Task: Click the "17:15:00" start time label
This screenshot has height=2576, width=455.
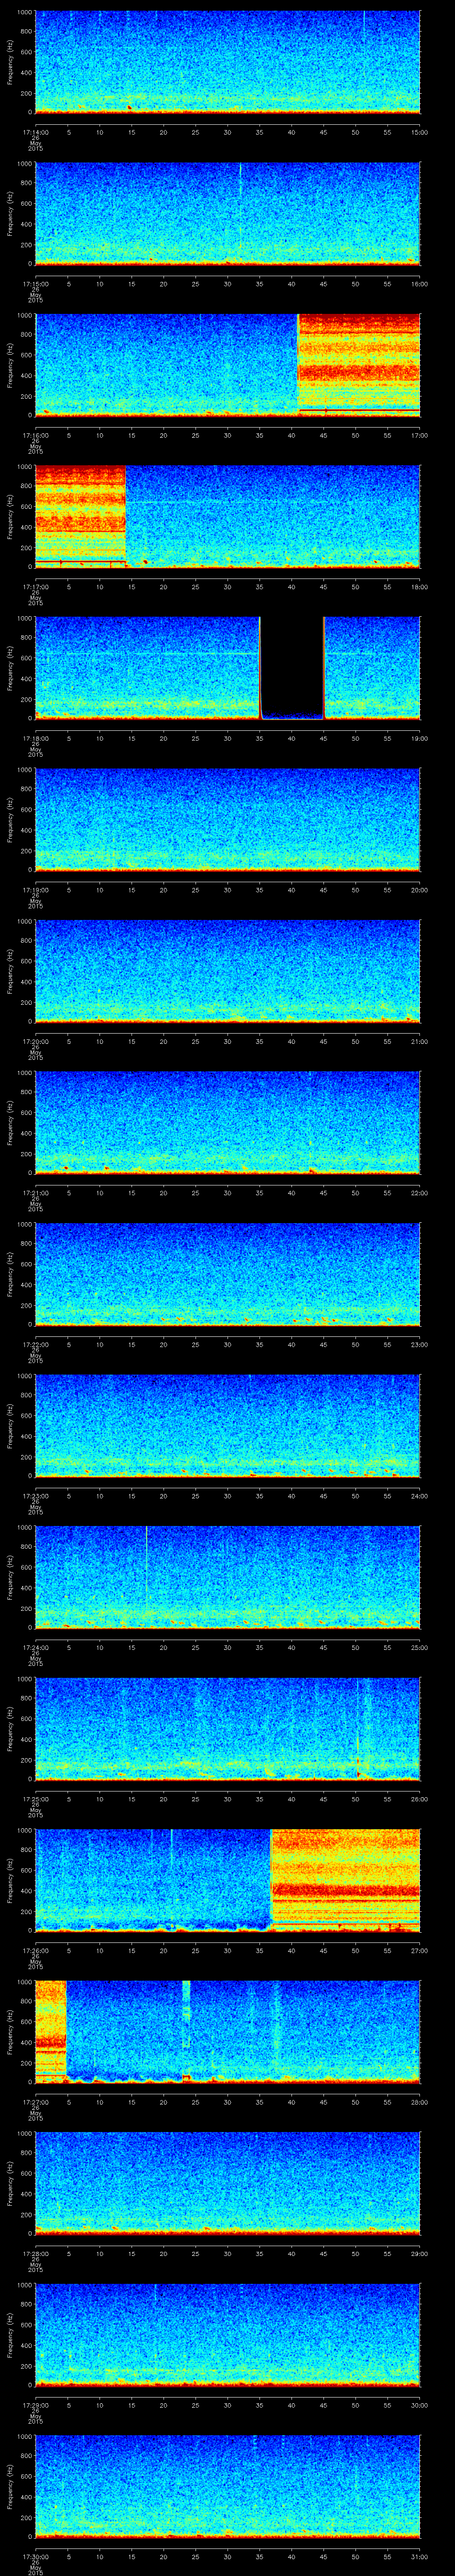Action: click(35, 284)
